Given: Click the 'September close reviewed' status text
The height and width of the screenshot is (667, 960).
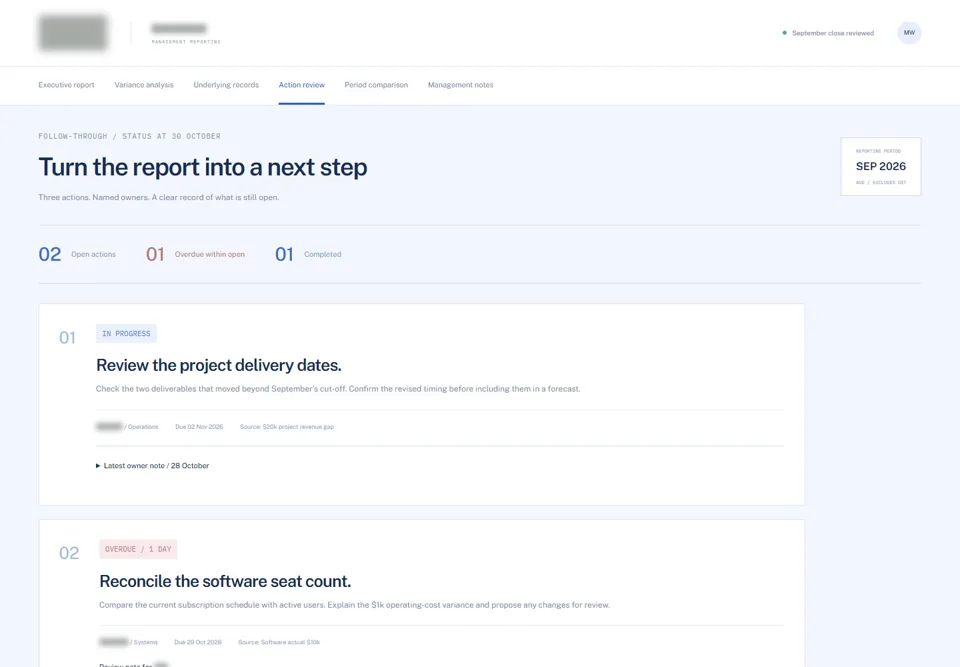Looking at the screenshot, I should (x=833, y=33).
